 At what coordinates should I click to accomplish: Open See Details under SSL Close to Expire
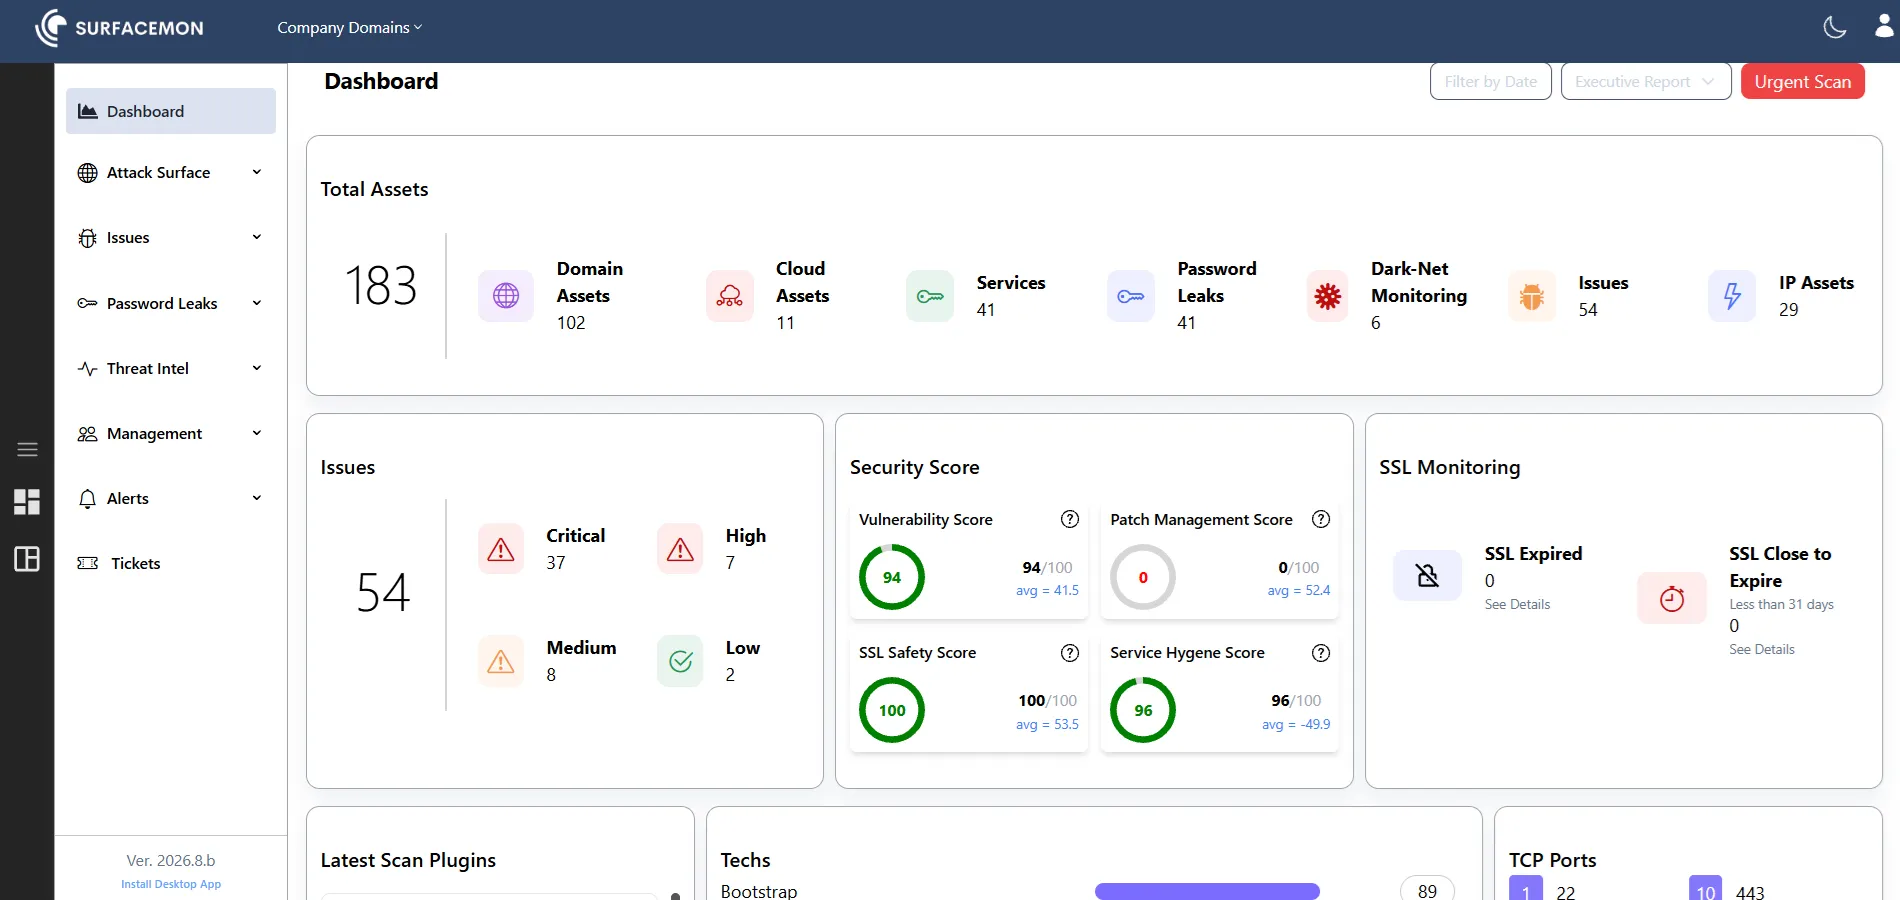click(1762, 650)
